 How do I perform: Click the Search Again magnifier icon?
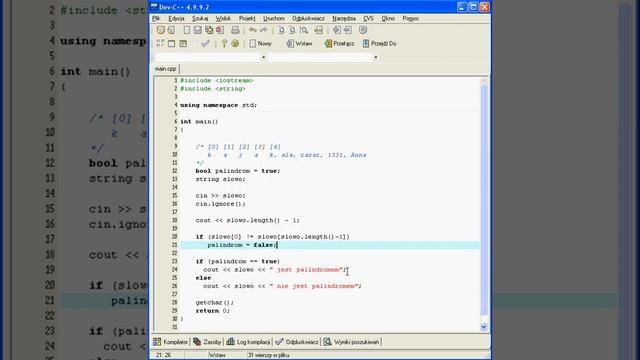click(304, 30)
